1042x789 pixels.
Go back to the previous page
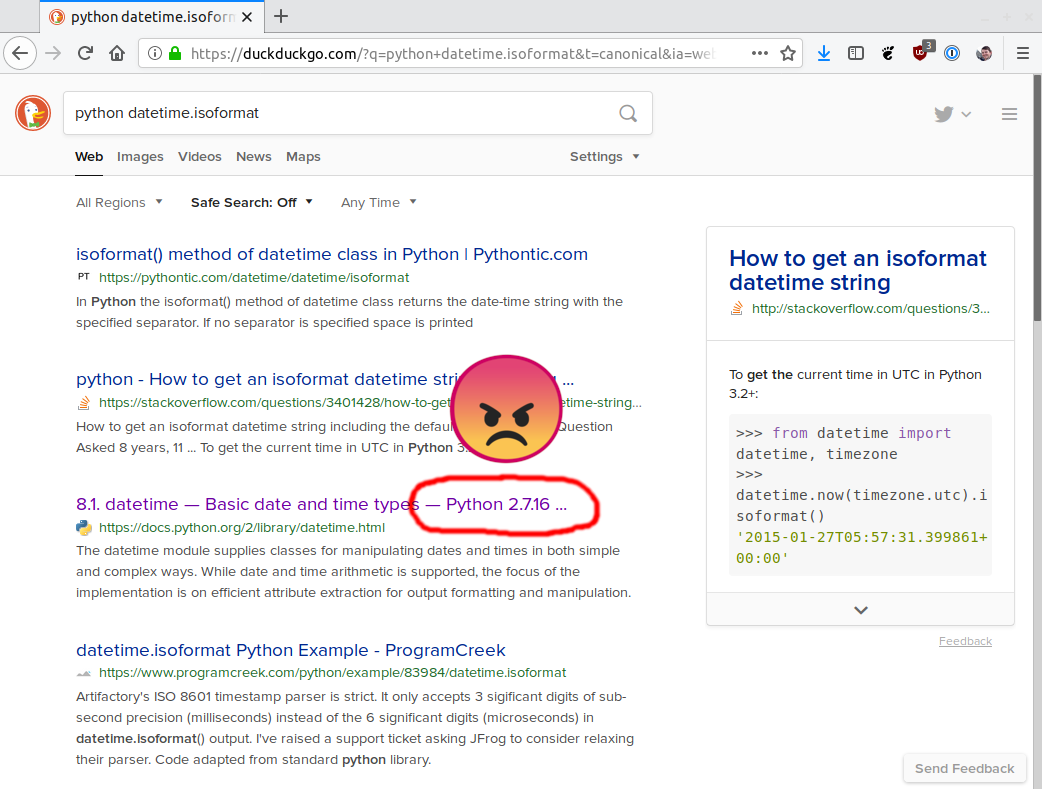coord(20,53)
